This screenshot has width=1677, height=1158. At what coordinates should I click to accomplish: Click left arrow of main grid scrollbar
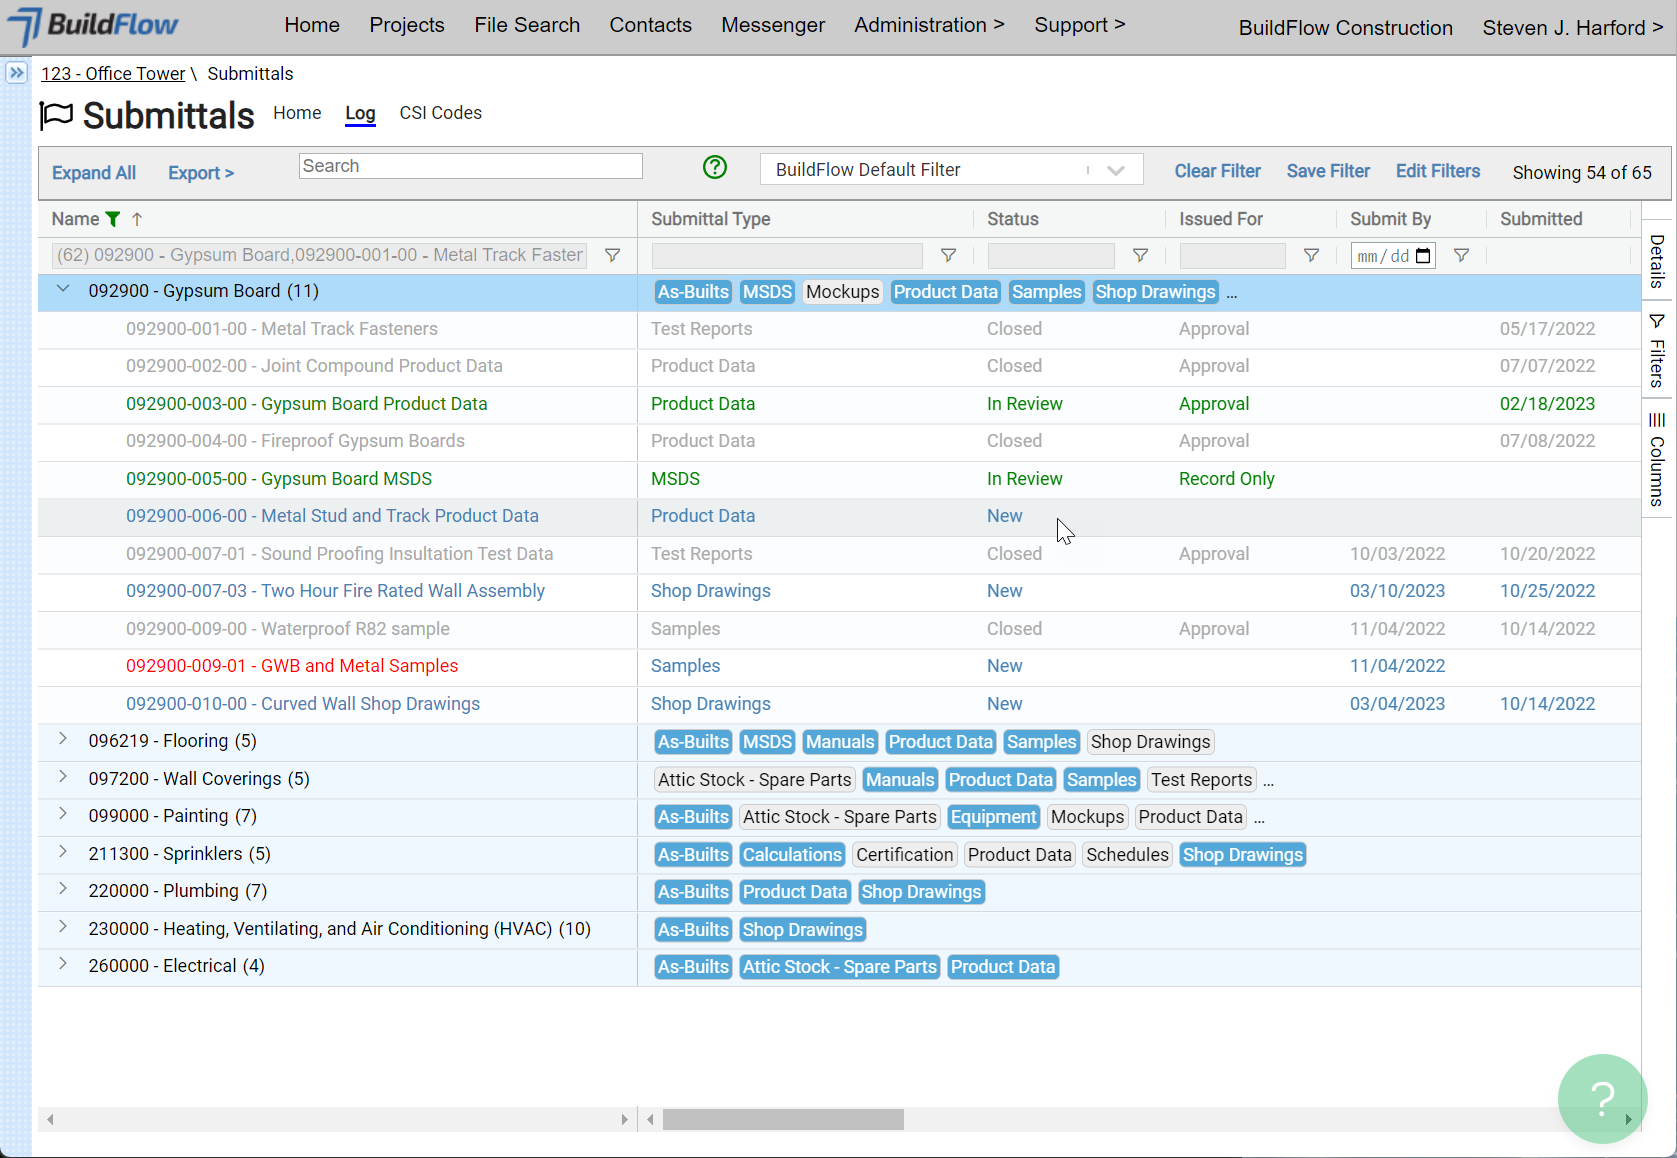(651, 1119)
